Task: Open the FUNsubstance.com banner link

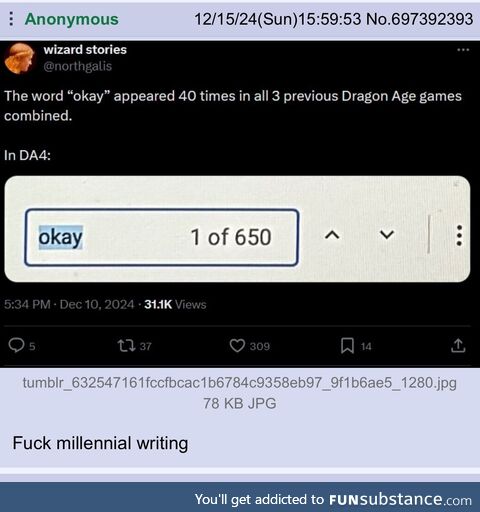Action: [x=333, y=499]
